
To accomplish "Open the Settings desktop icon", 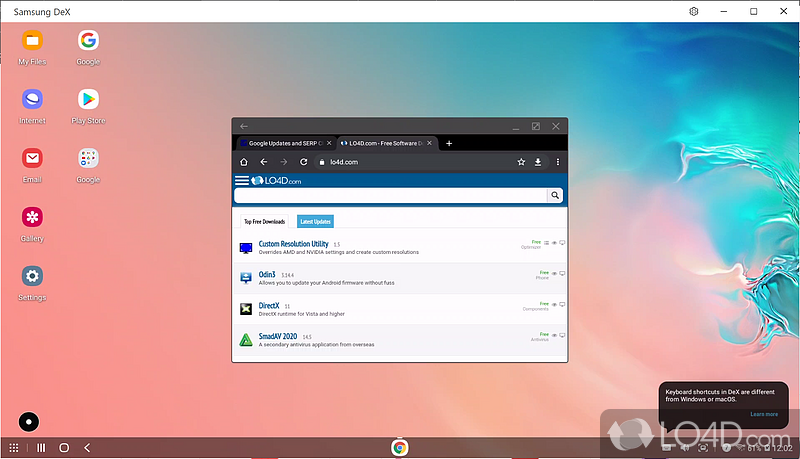I will [x=32, y=276].
